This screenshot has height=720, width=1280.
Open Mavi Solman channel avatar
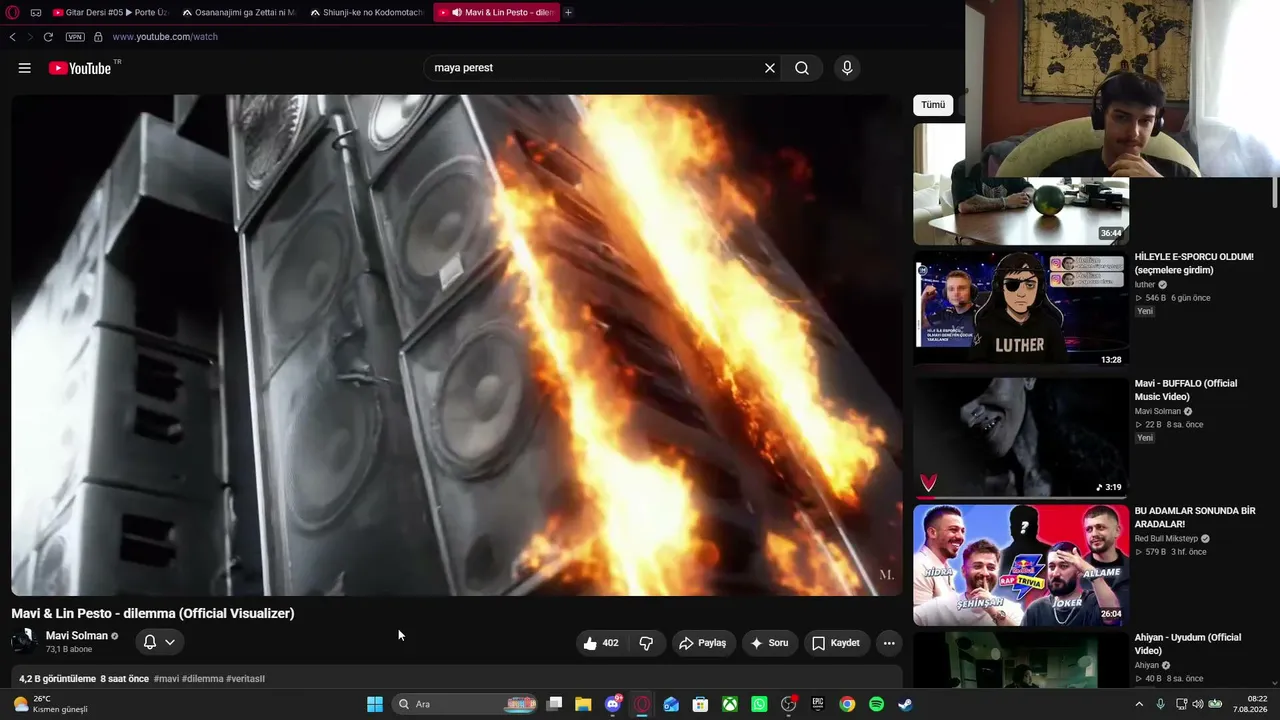click(24, 642)
